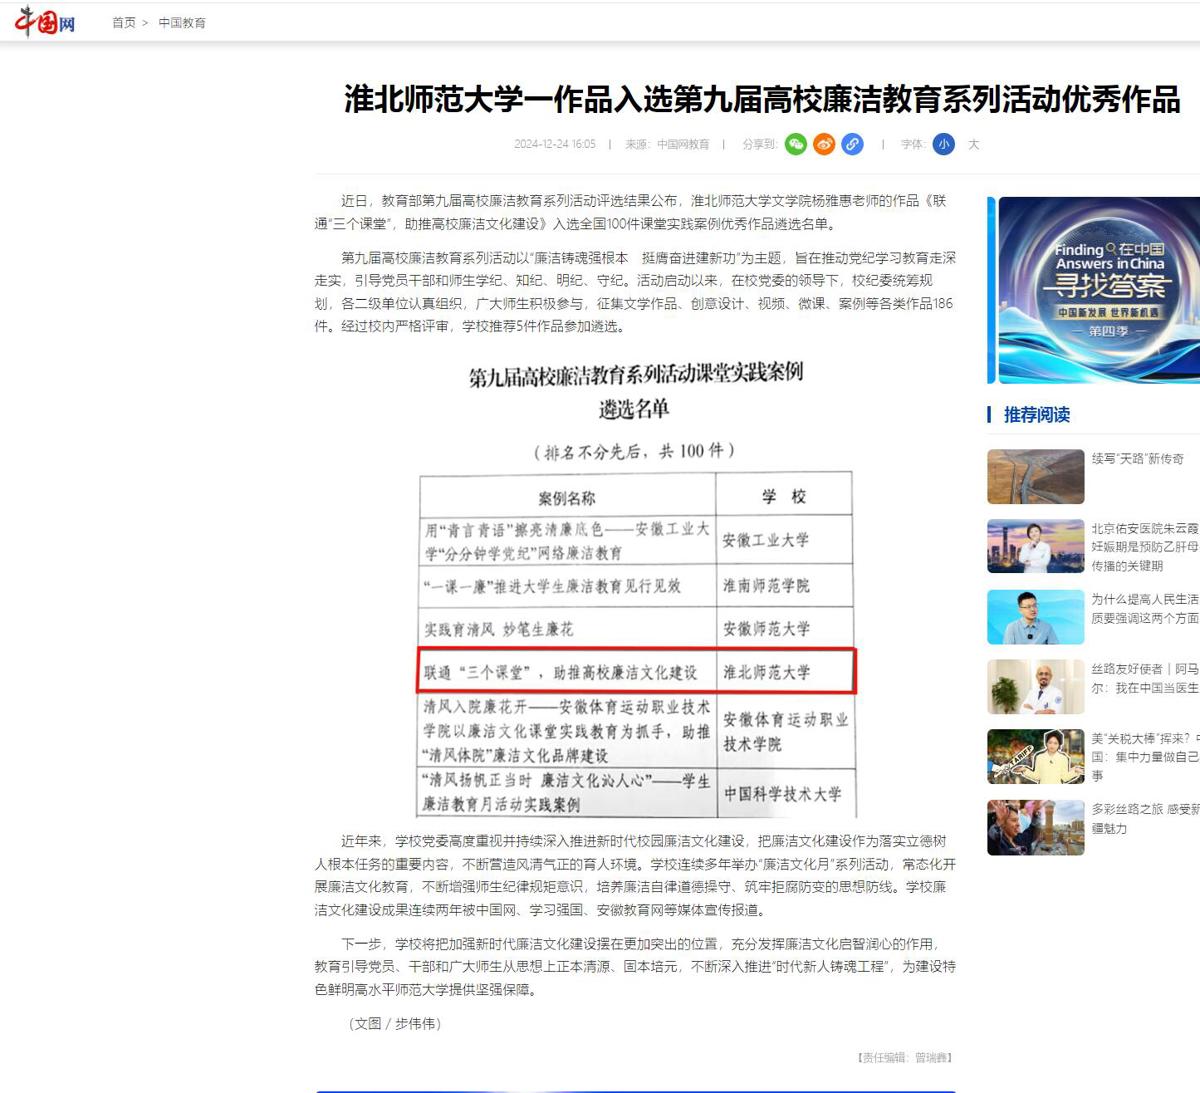Image resolution: width=1200 pixels, height=1093 pixels.
Task: Open 续写"天路"新传奇 article link
Action: (x=1137, y=459)
